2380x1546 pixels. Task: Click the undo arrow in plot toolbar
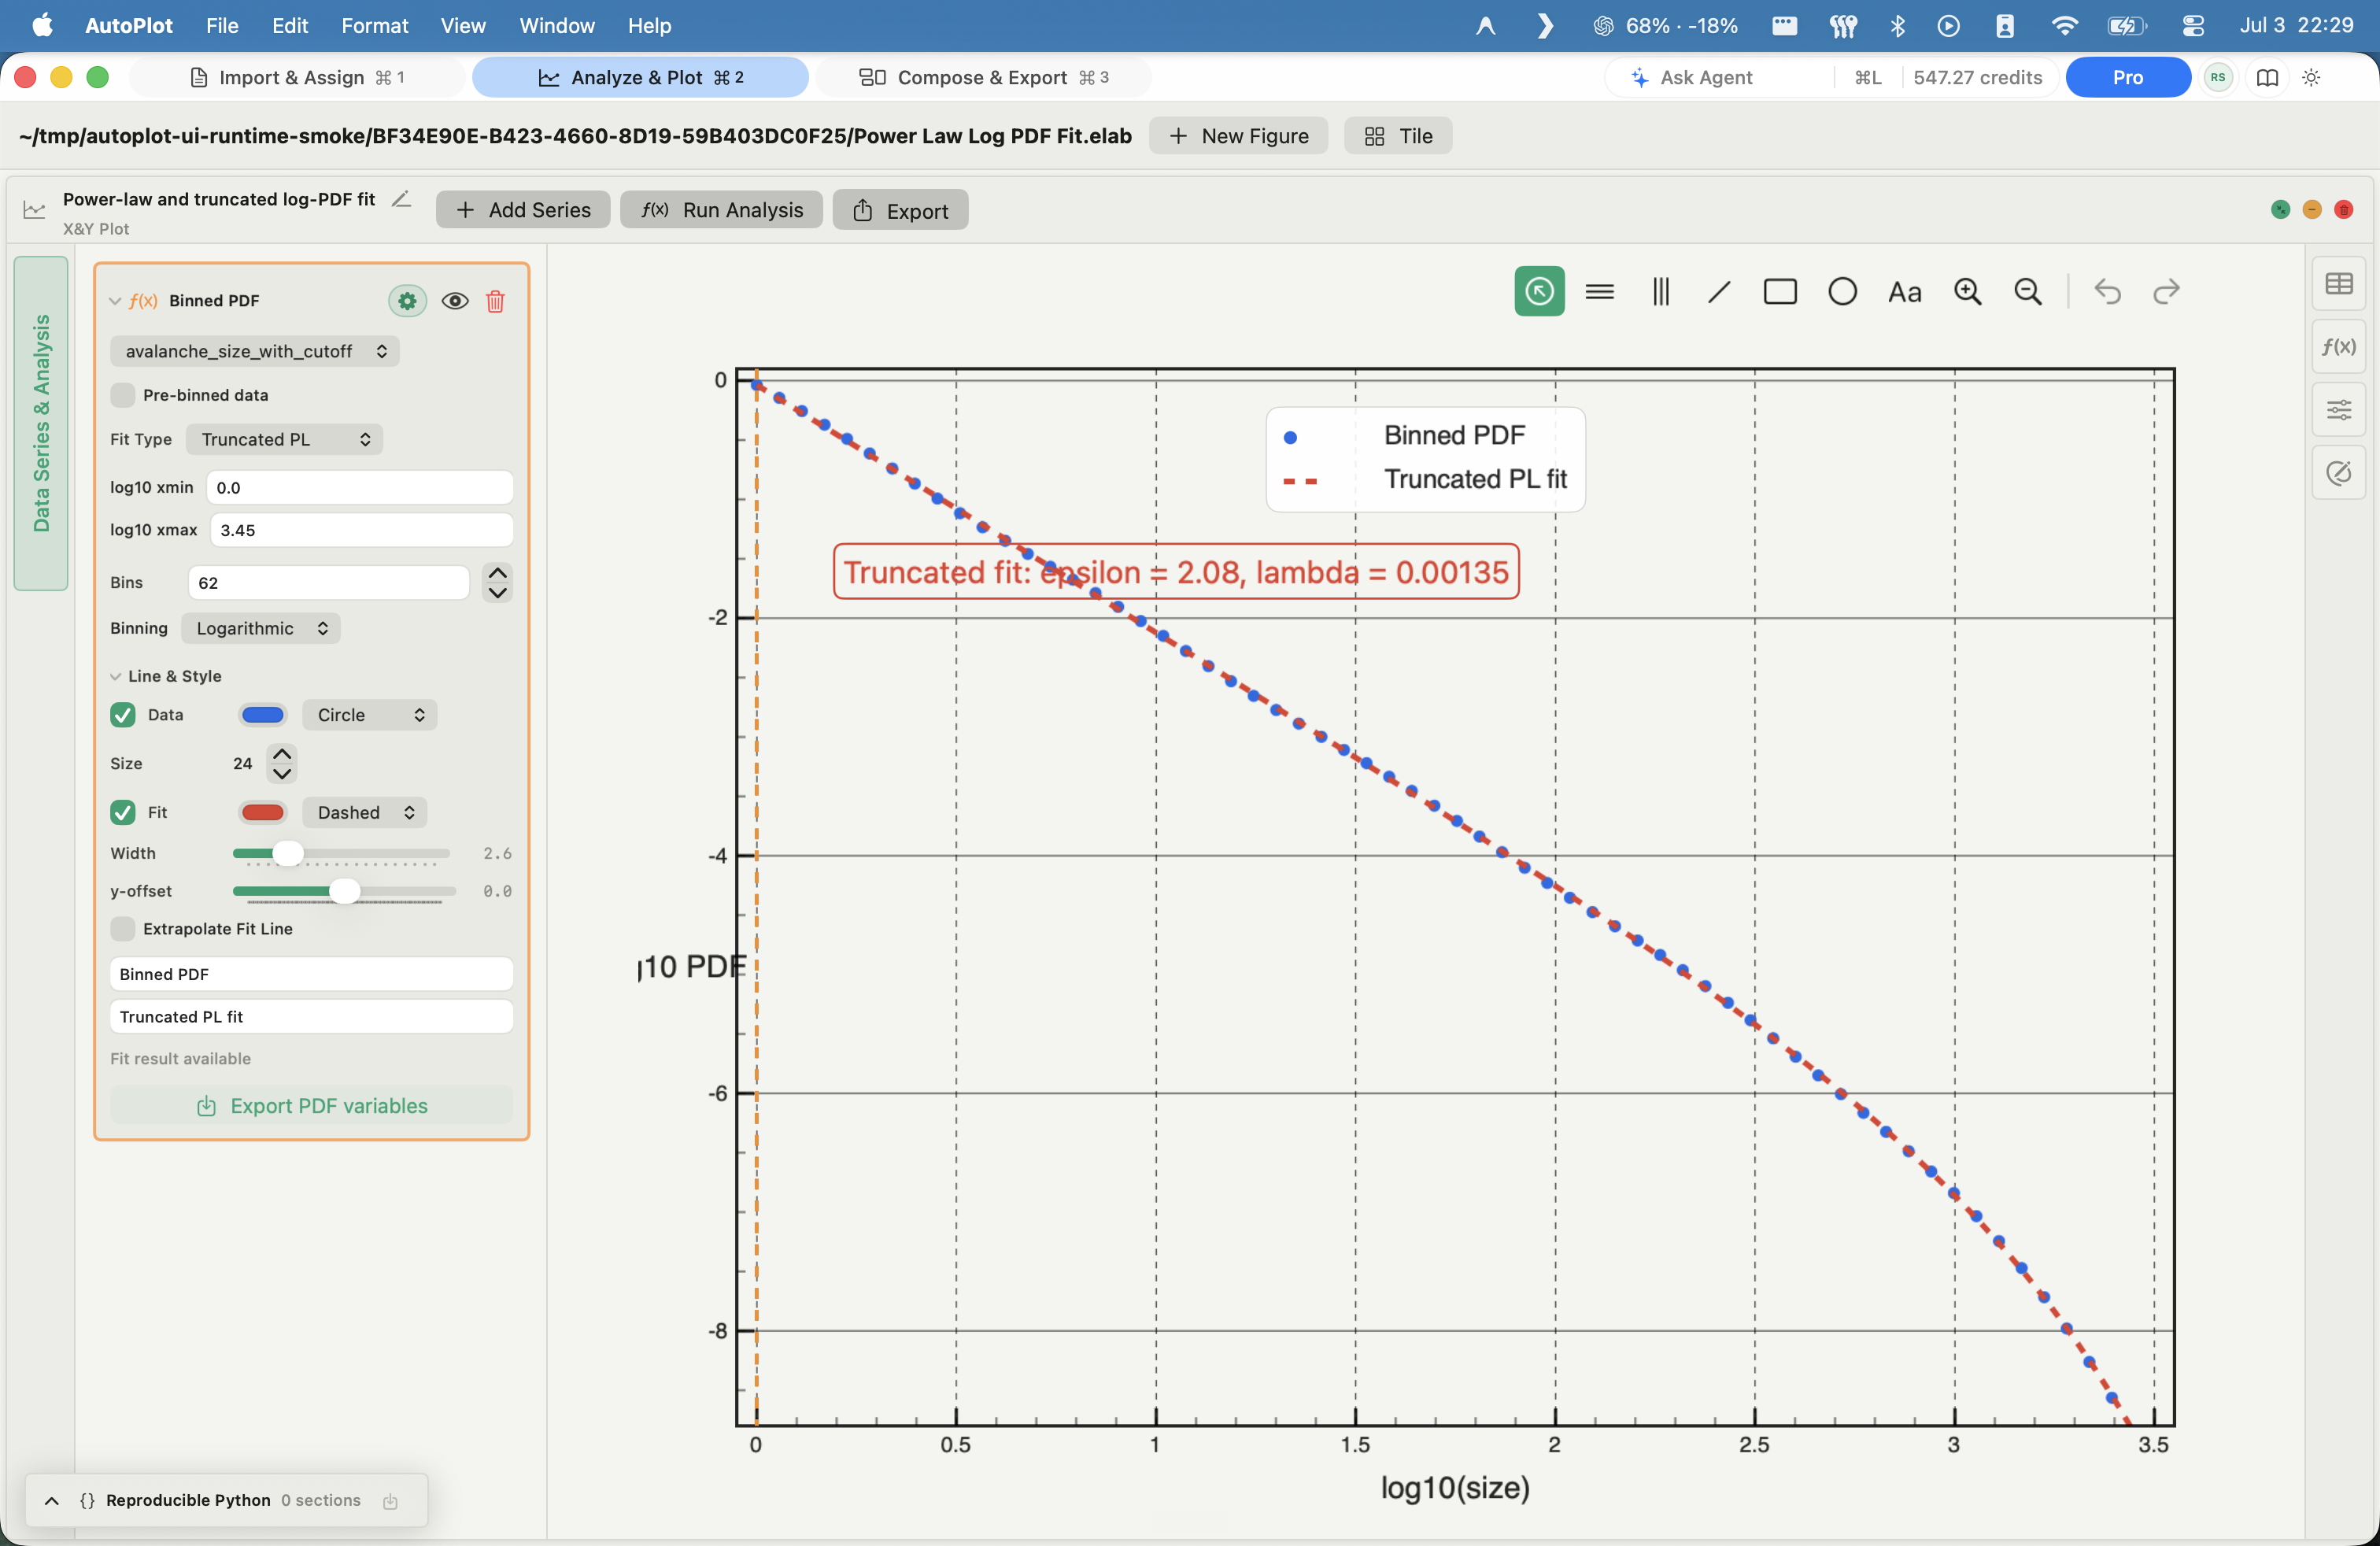pyautogui.click(x=2107, y=291)
